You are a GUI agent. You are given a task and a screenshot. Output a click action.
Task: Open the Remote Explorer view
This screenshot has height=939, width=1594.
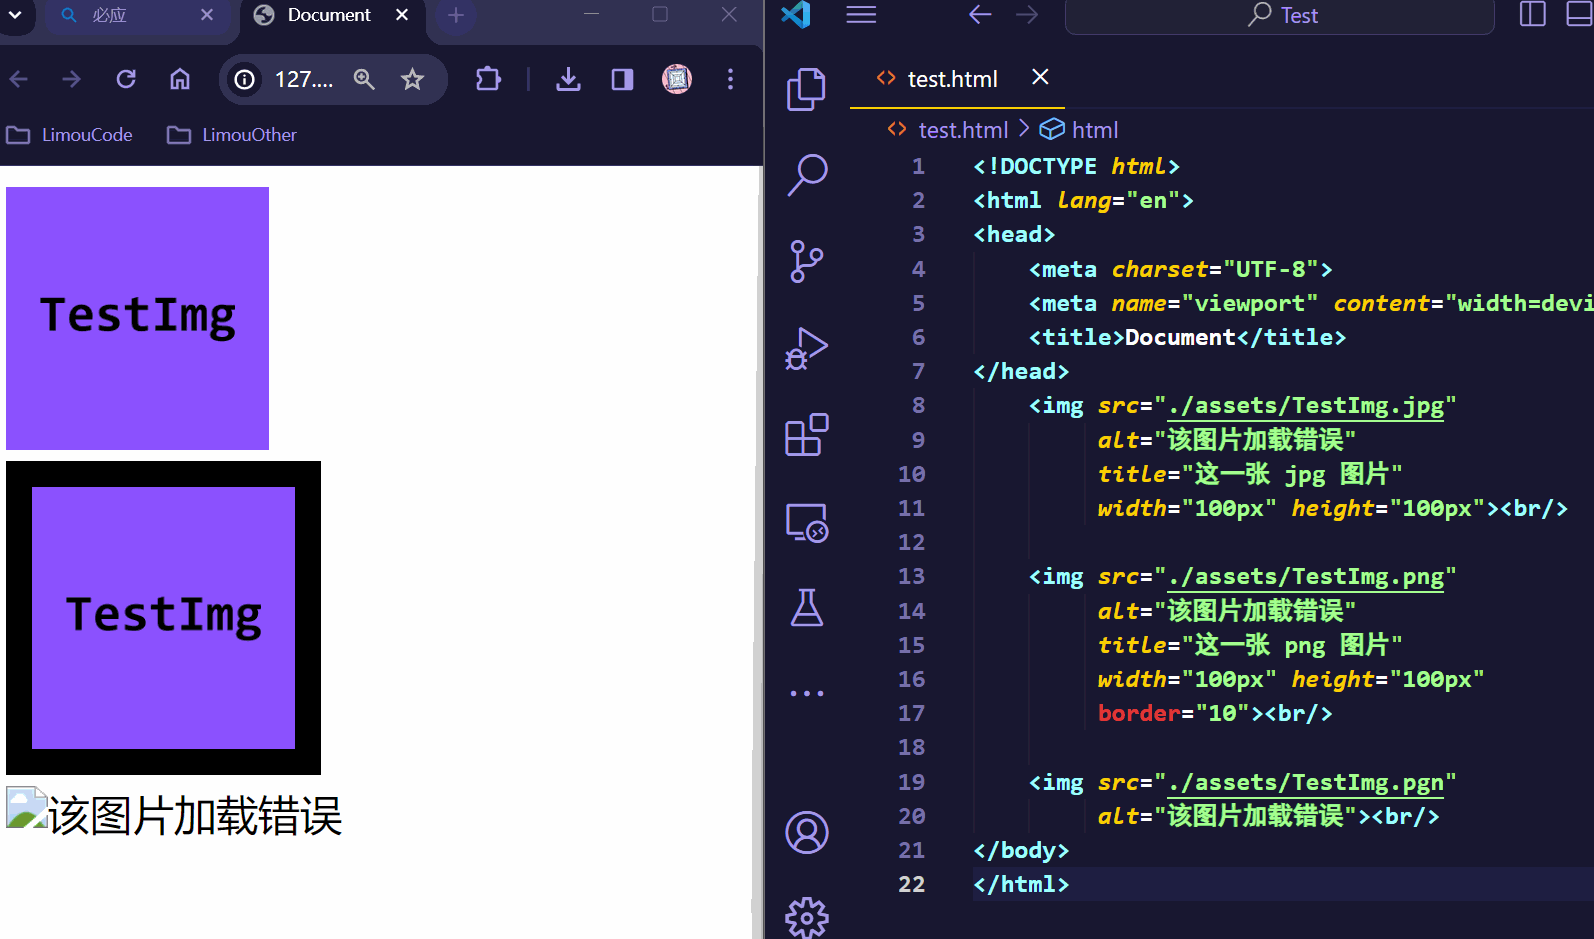coord(806,522)
